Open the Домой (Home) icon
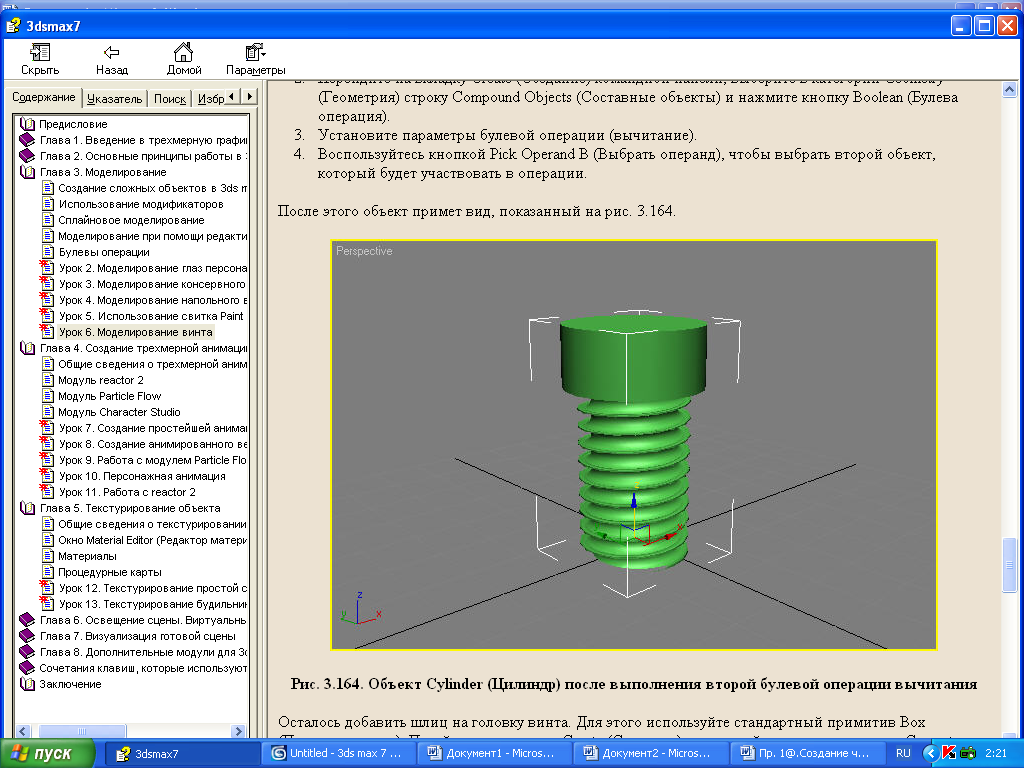This screenshot has height=768, width=1024. (x=184, y=52)
